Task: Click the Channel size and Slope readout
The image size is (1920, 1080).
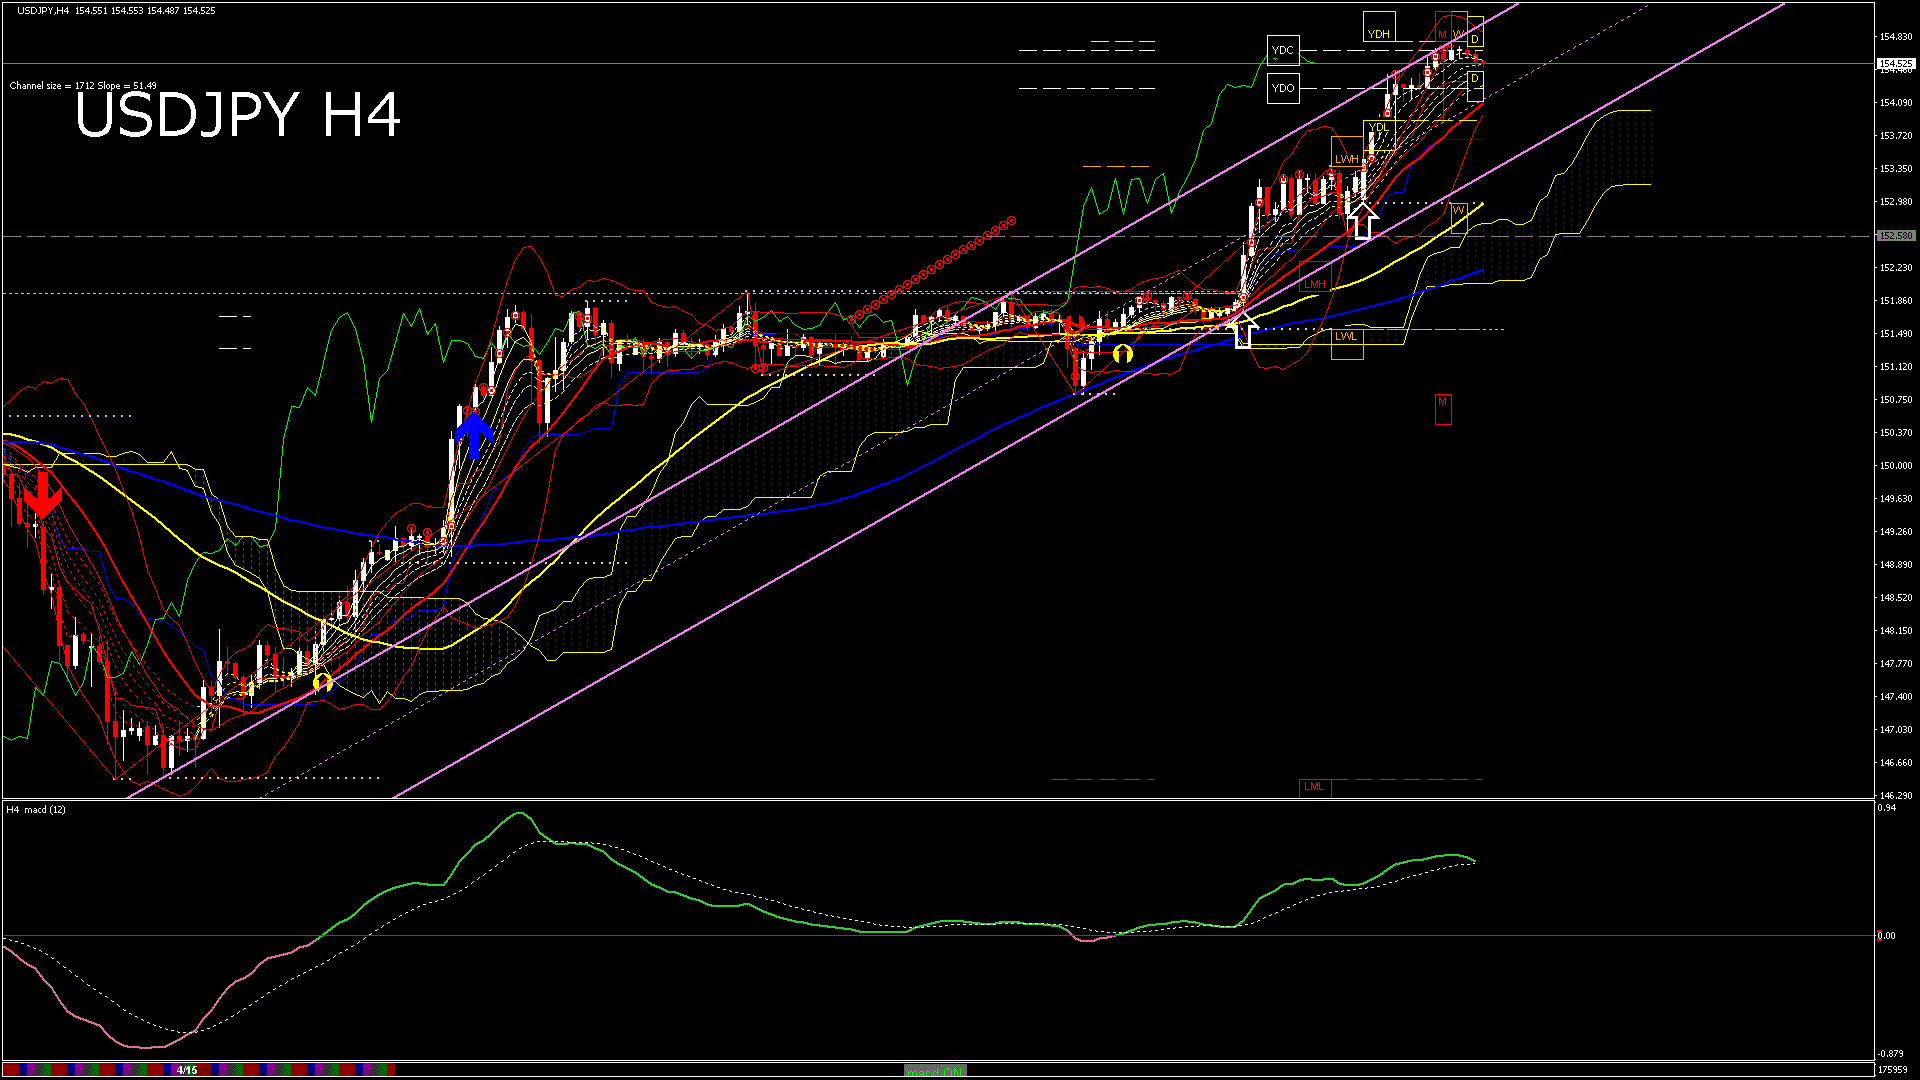Action: [83, 86]
